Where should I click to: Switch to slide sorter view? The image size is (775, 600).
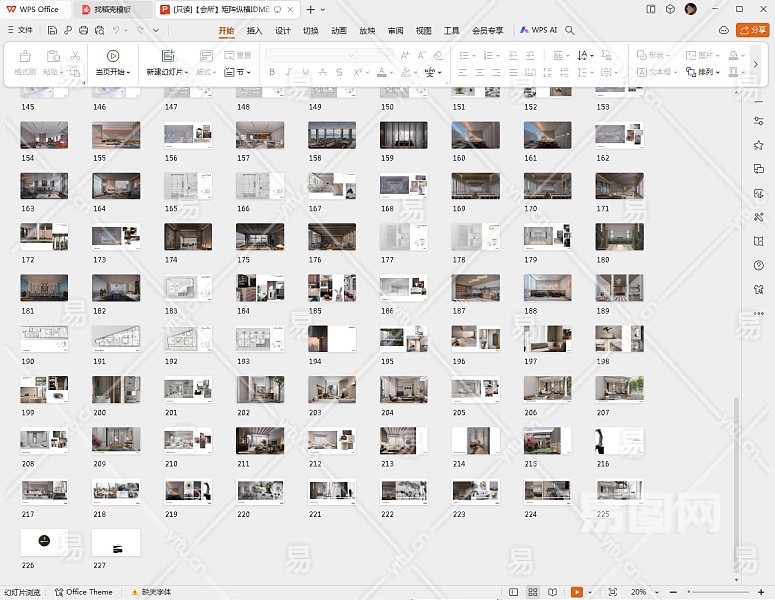[533, 592]
